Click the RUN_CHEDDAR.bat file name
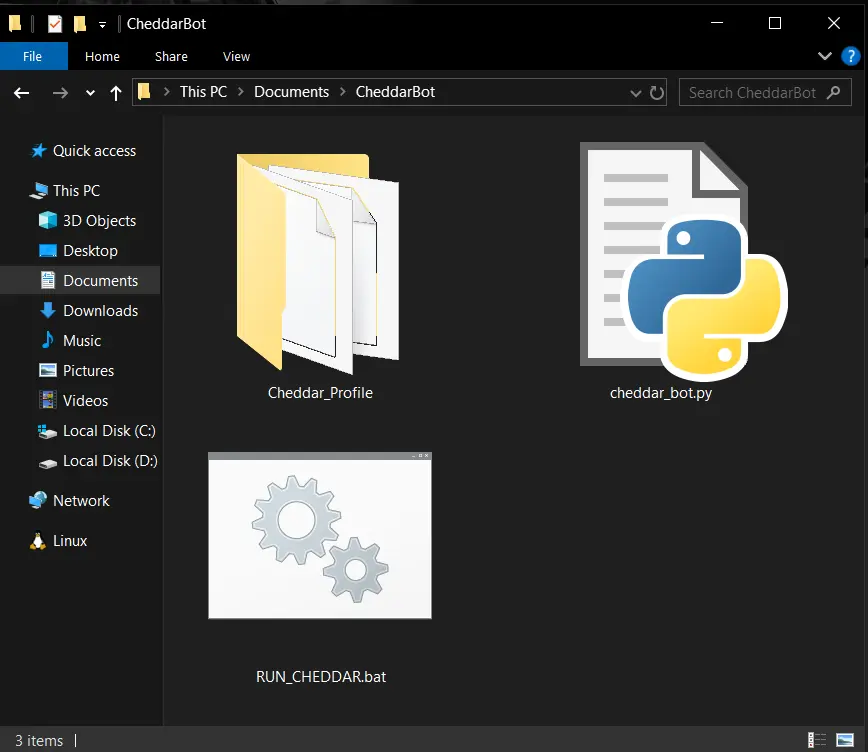Viewport: 868px width, 752px height. click(x=321, y=677)
